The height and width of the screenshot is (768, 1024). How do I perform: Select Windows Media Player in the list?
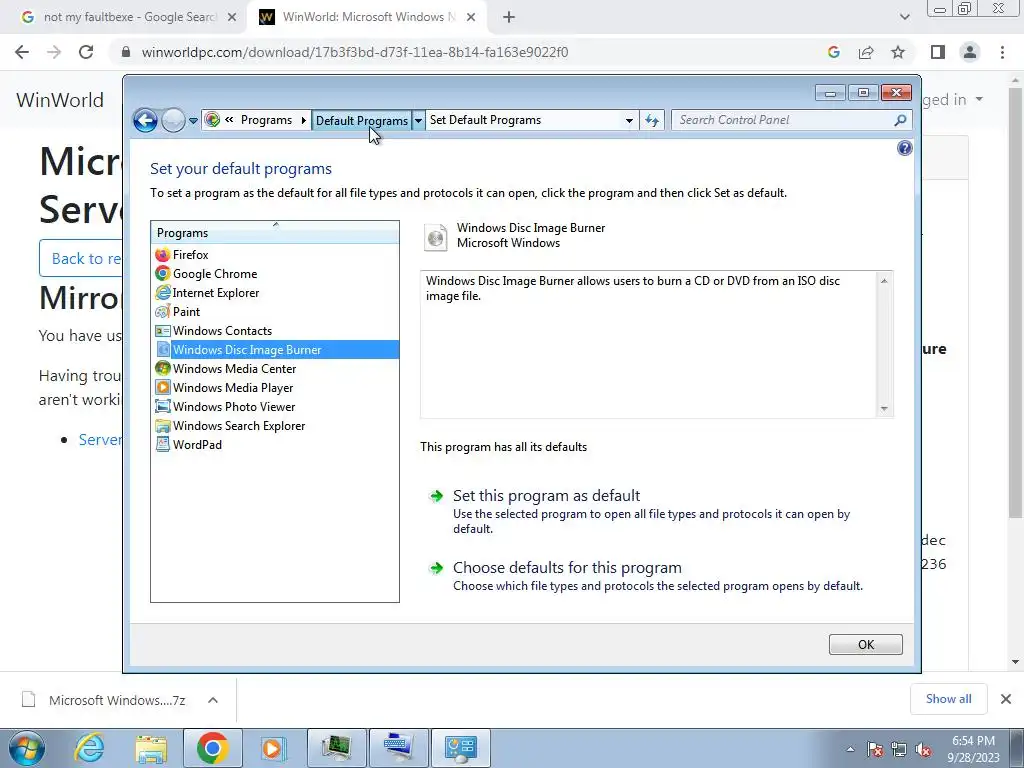point(275,387)
